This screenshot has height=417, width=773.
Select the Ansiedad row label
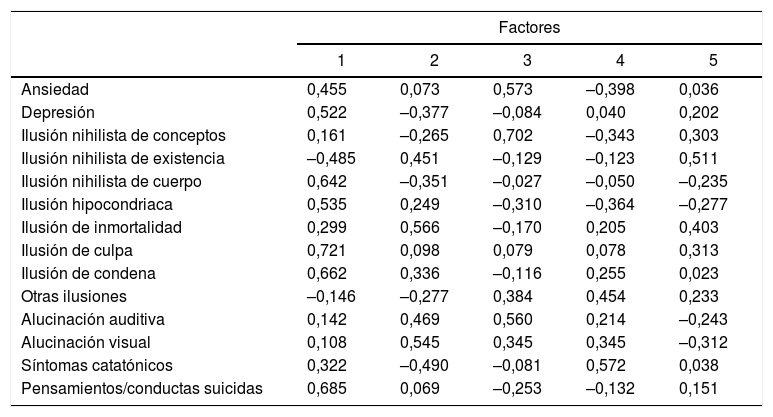[55, 89]
